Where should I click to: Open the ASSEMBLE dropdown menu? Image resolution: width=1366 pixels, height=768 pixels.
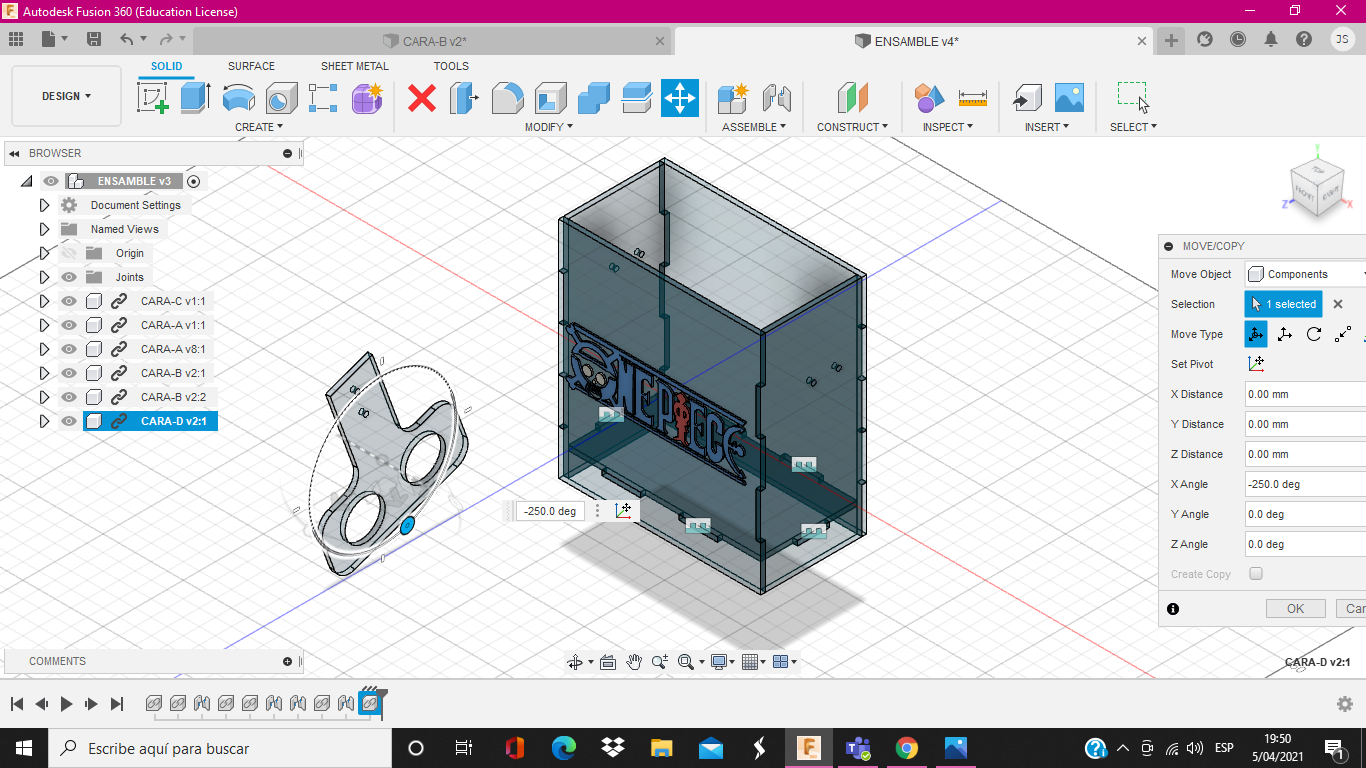tap(754, 127)
